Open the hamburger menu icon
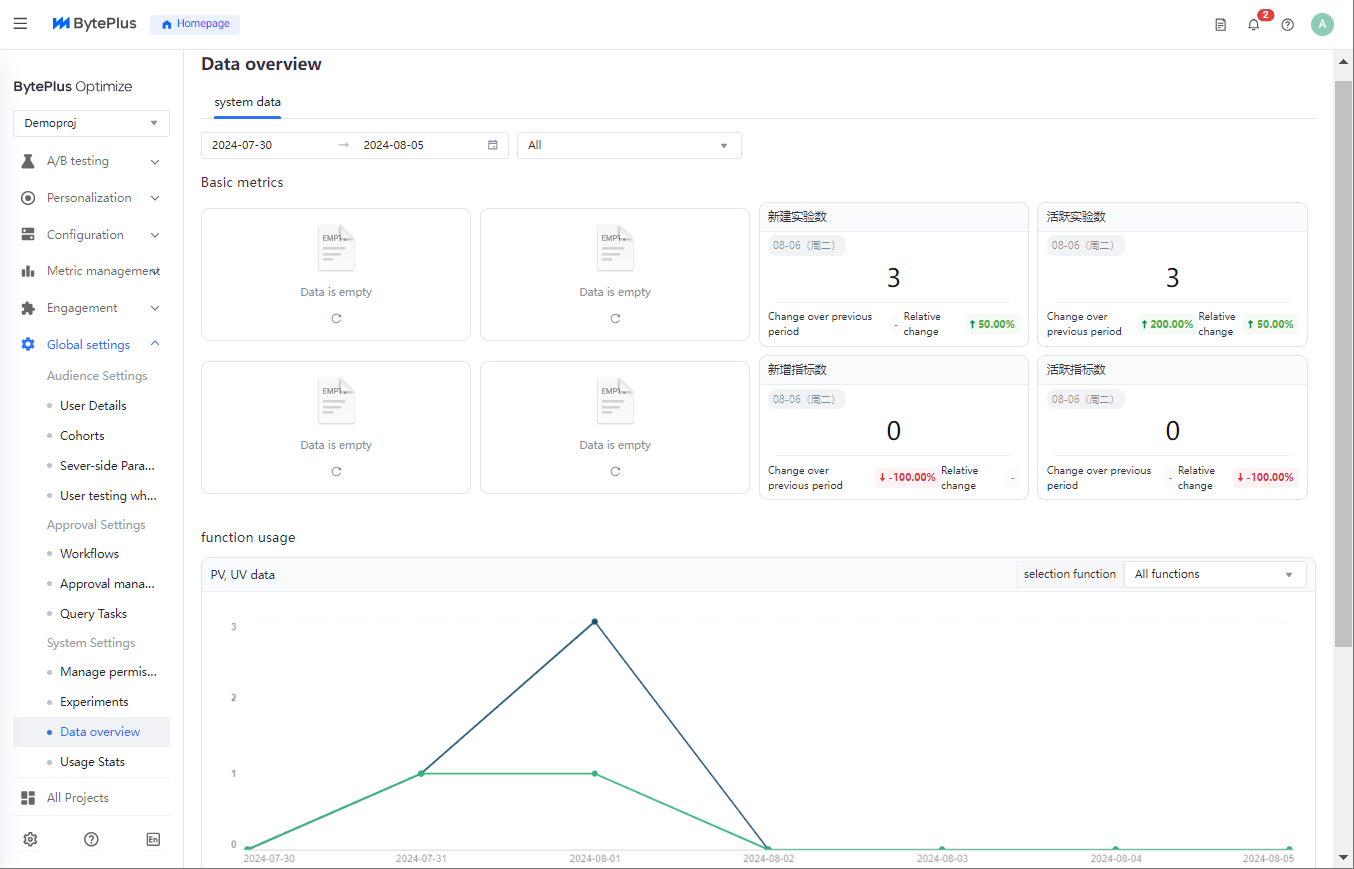 point(20,24)
